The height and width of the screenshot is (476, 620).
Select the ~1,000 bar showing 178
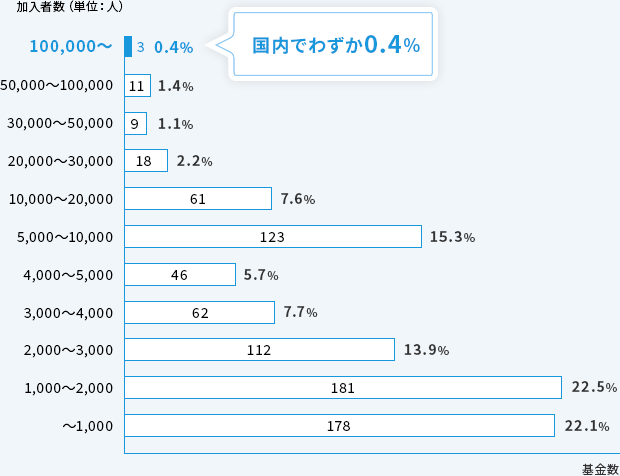pyautogui.click(x=339, y=426)
